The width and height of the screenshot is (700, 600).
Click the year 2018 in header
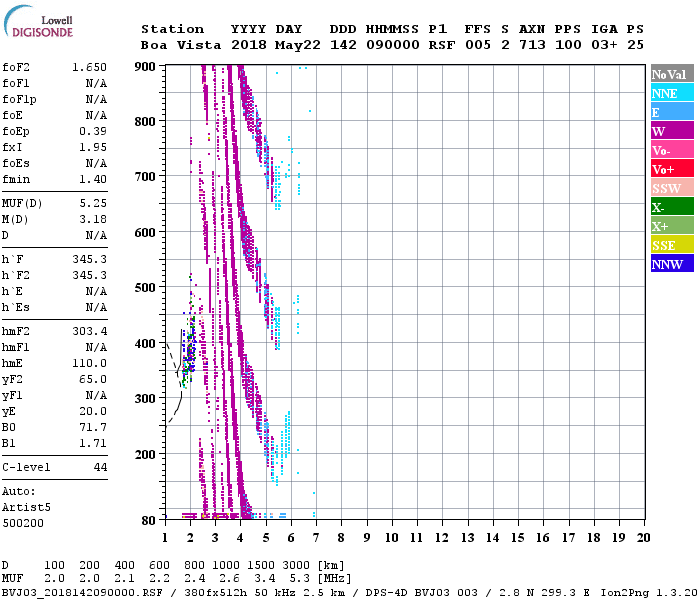pyautogui.click(x=249, y=45)
